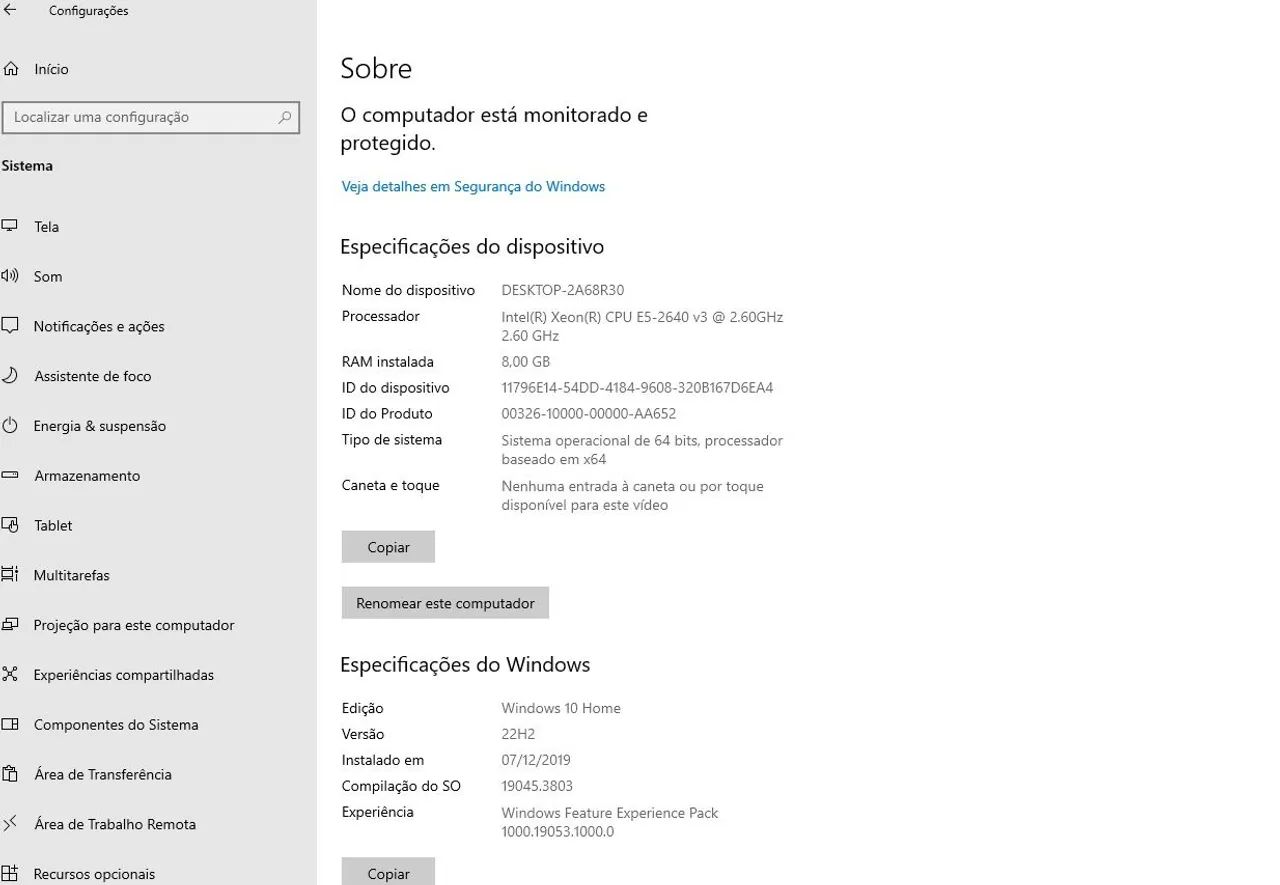
Task: Click the Tablet icon
Action: [10, 525]
